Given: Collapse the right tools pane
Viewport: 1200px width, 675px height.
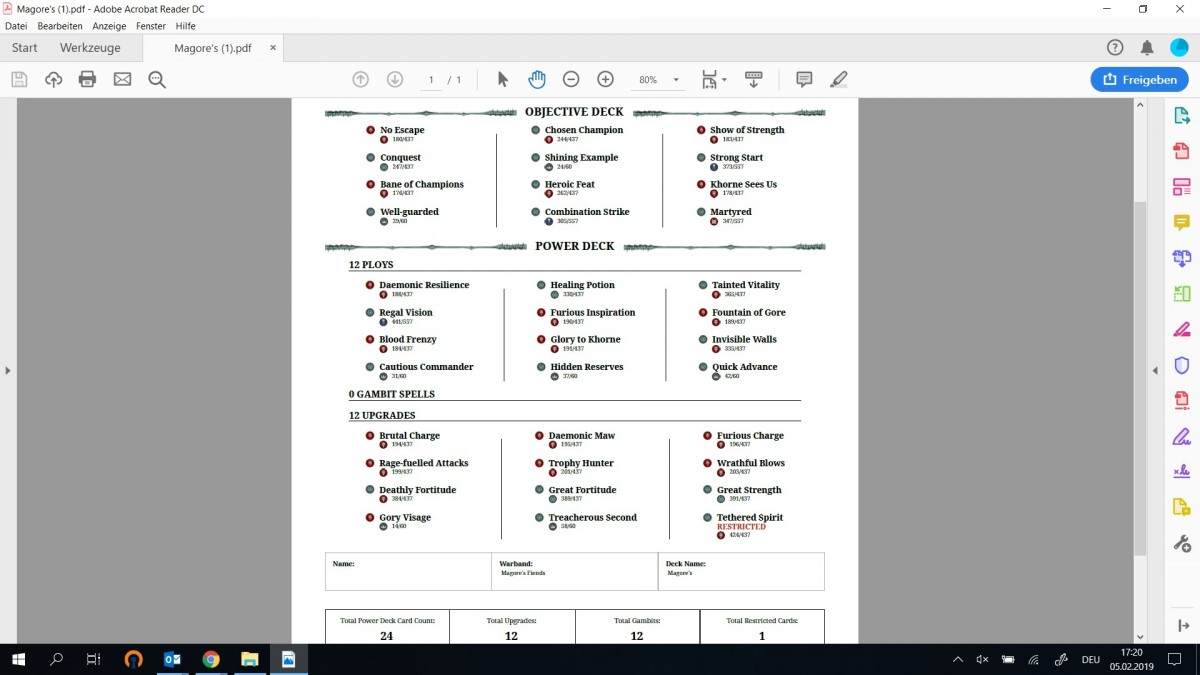Looking at the screenshot, I should pyautogui.click(x=1183, y=625).
